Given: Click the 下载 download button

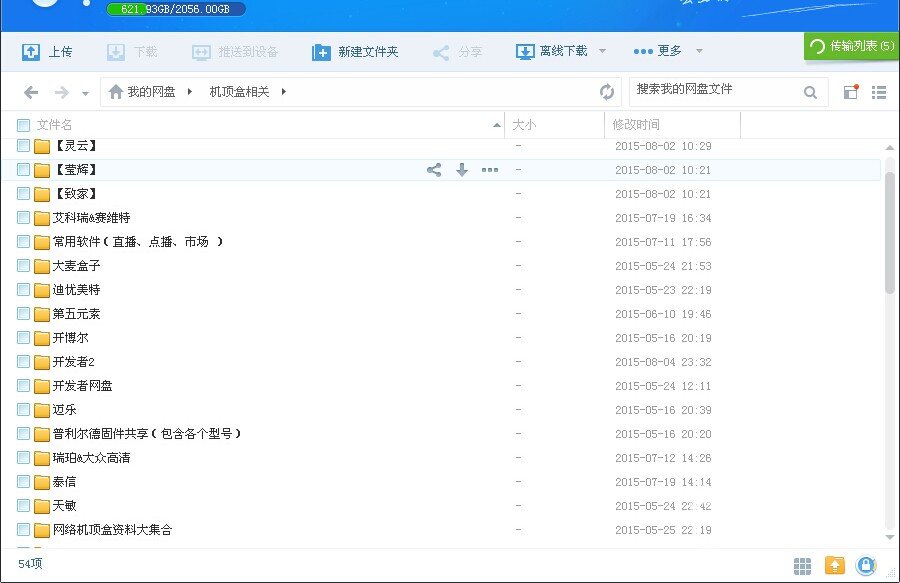Looking at the screenshot, I should [x=132, y=52].
